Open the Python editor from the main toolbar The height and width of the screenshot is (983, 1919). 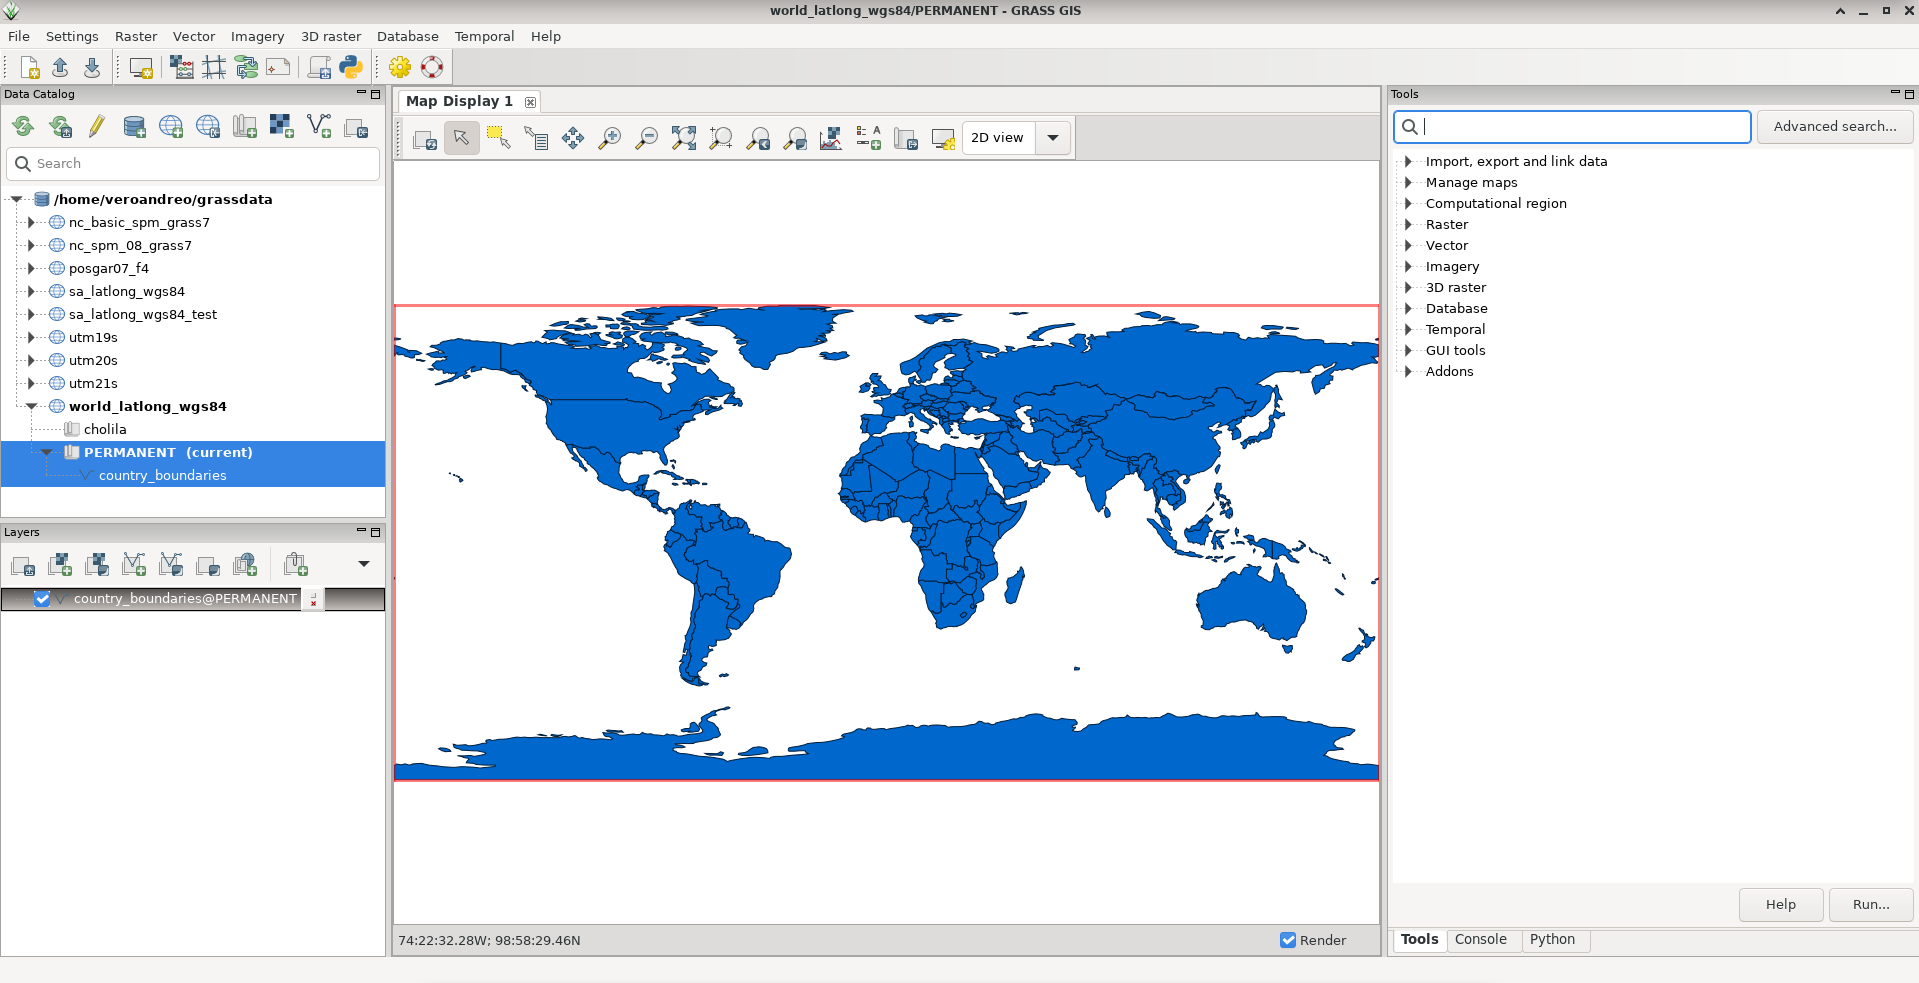pyautogui.click(x=350, y=67)
